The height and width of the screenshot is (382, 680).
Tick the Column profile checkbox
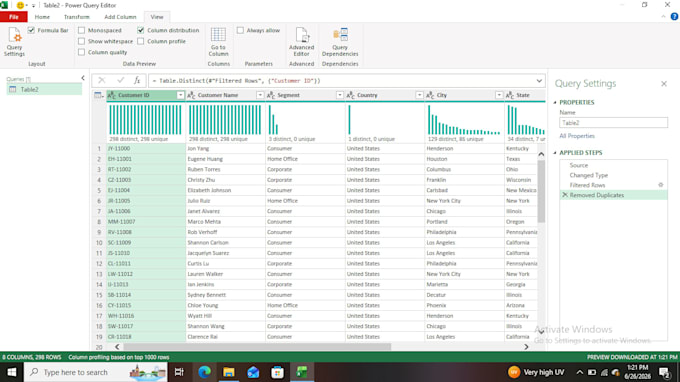tap(141, 41)
